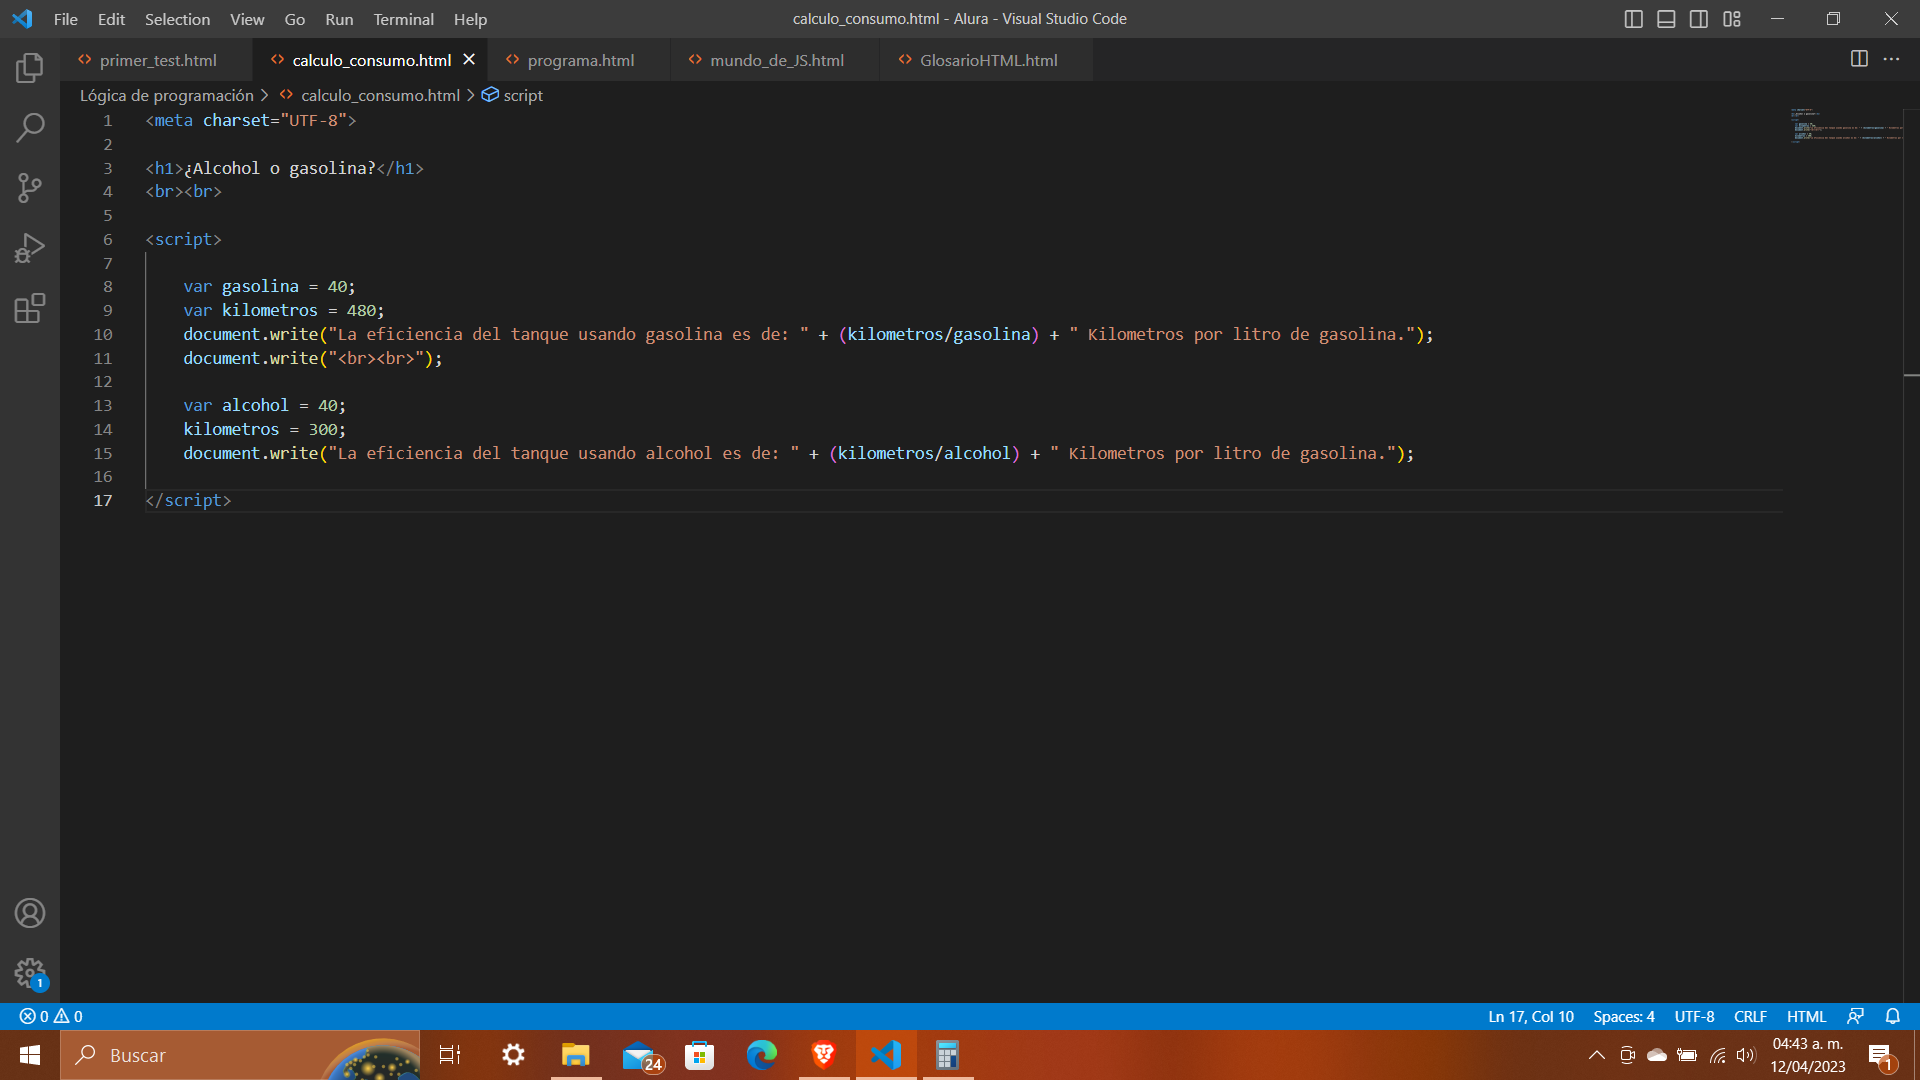Screen dimensions: 1920x1080
Task: Open the Manage gear menu
Action: click(30, 973)
